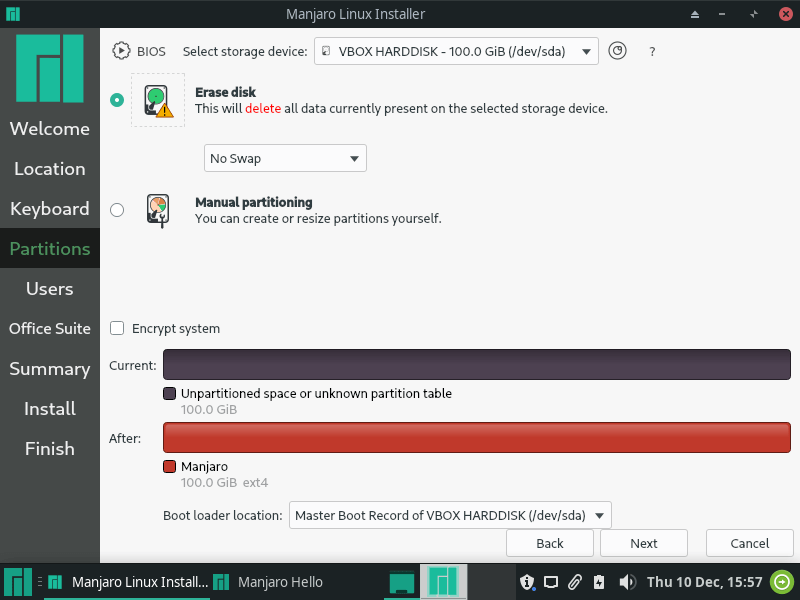The height and width of the screenshot is (600, 800).
Task: Click the BIOS gear icon
Action: [121, 51]
